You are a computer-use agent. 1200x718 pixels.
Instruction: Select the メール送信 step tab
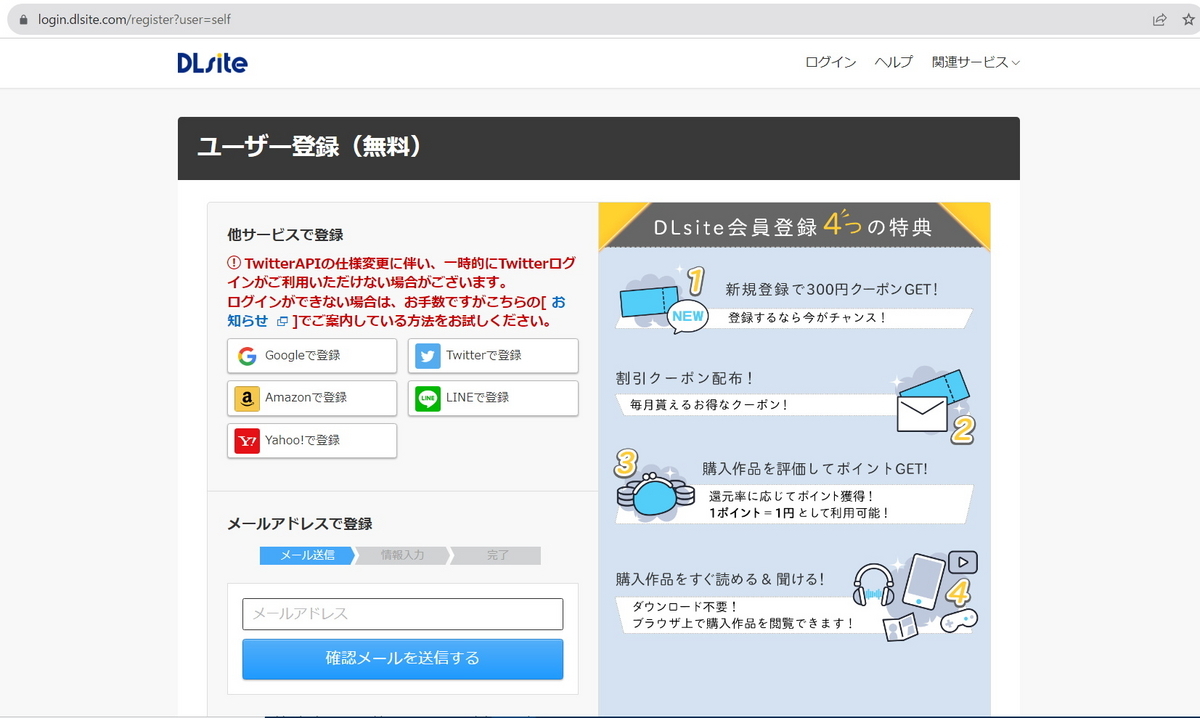[307, 555]
